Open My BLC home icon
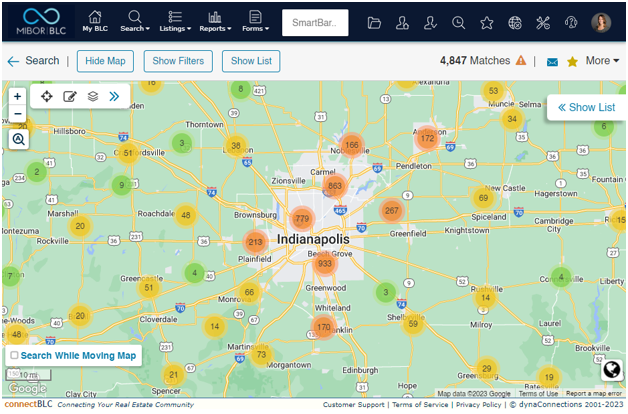This screenshot has width=628, height=414. pyautogui.click(x=95, y=22)
